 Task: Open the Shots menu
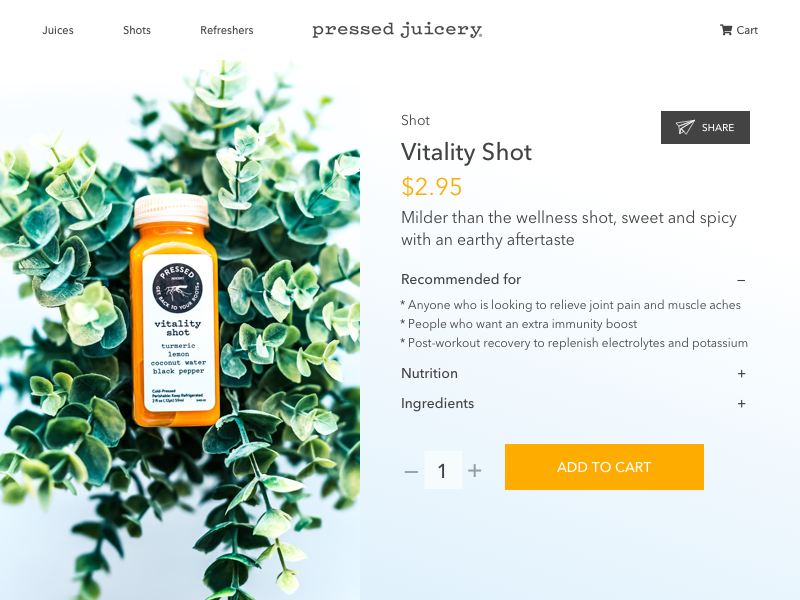pos(137,30)
